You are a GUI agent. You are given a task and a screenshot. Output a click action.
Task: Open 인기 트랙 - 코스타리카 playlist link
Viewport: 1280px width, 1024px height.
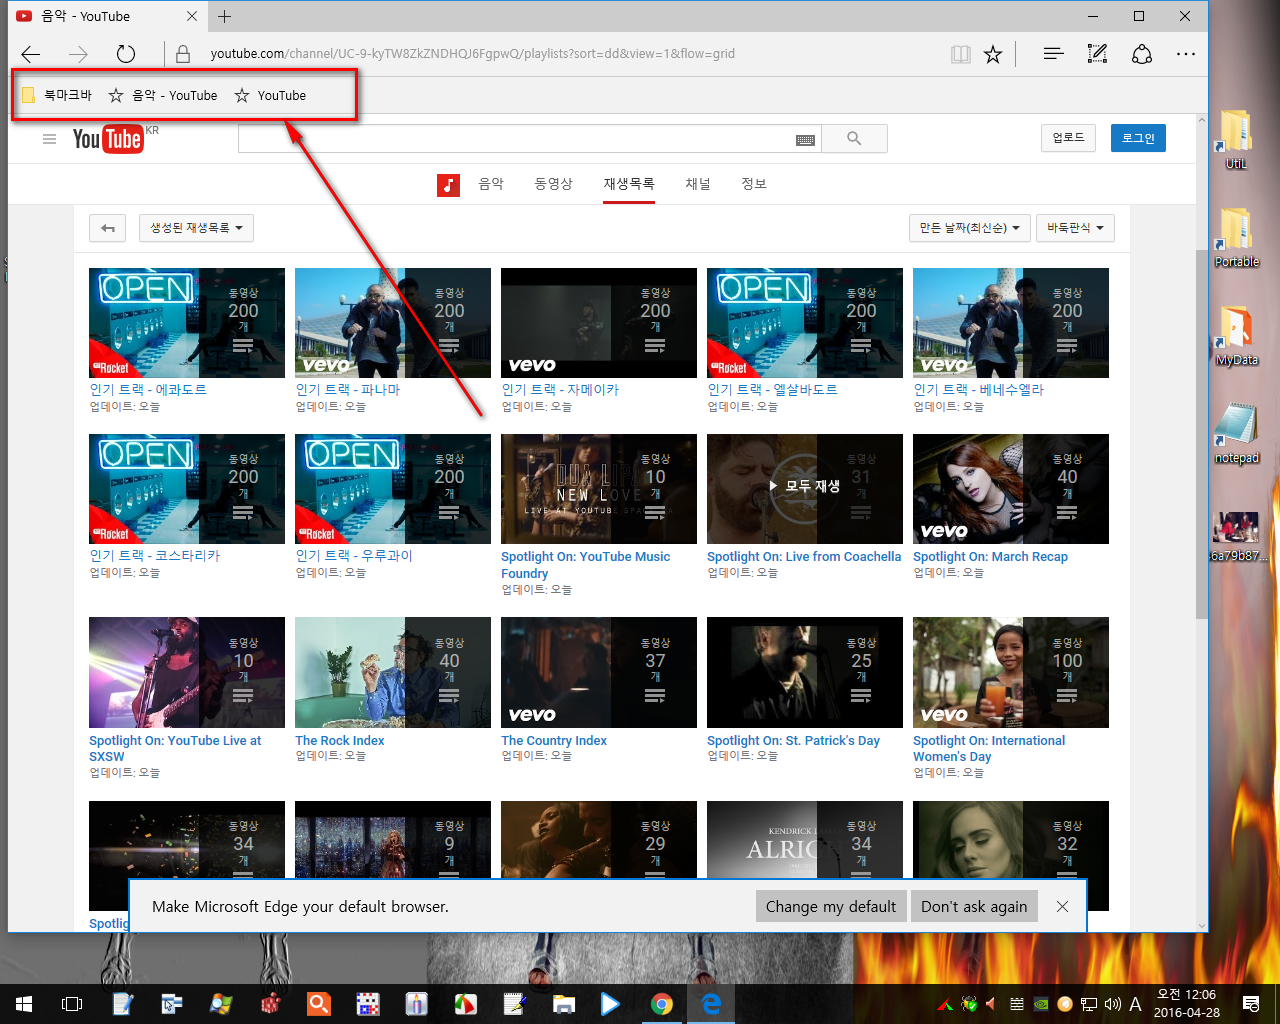click(155, 556)
